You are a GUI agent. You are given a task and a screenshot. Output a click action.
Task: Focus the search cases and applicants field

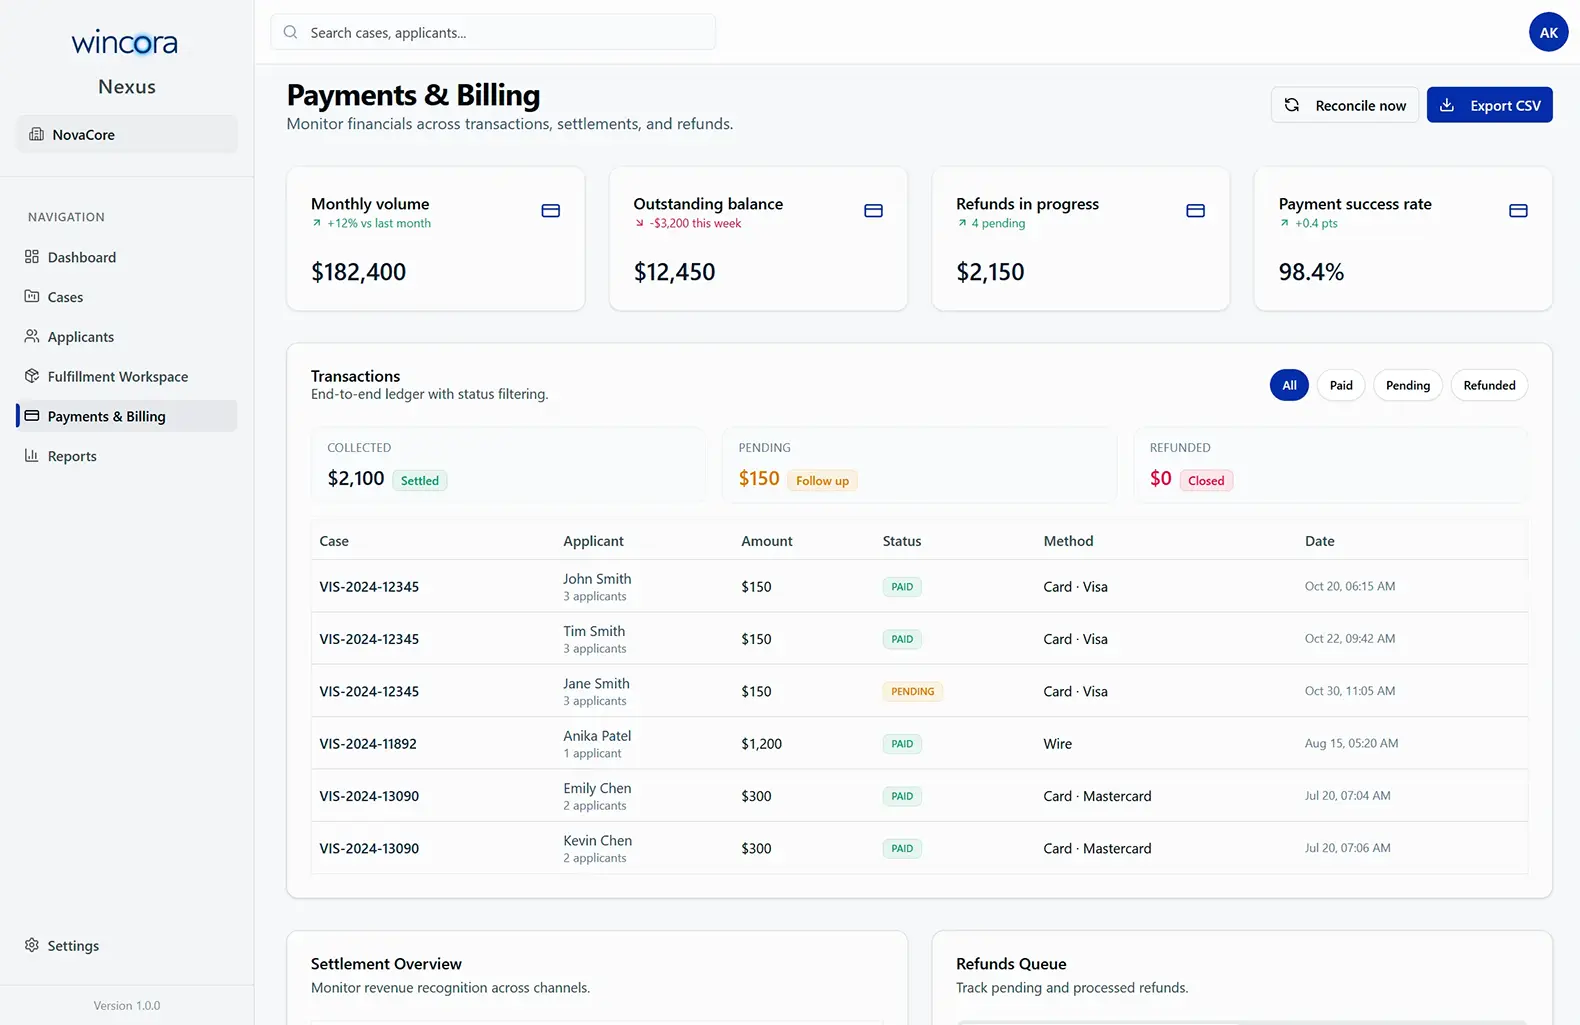click(493, 33)
